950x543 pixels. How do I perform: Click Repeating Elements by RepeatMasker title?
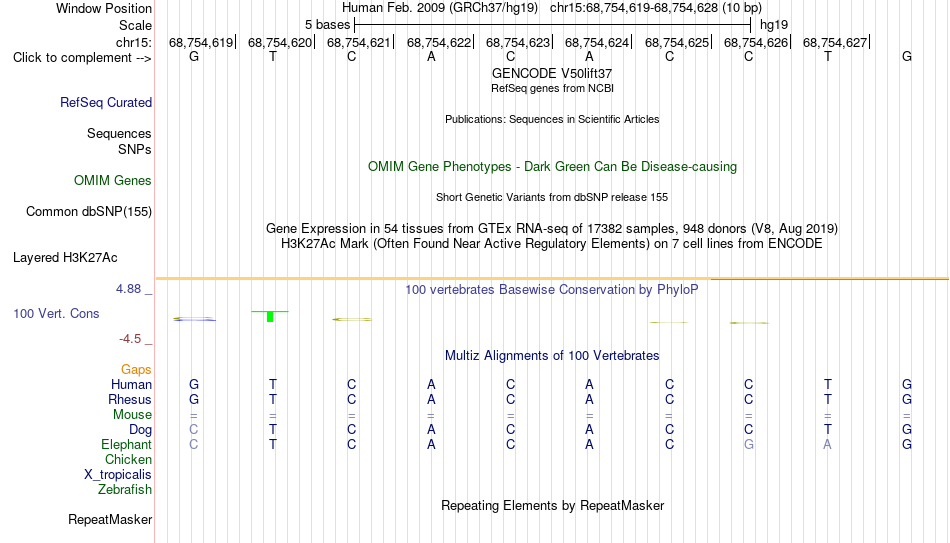552,505
